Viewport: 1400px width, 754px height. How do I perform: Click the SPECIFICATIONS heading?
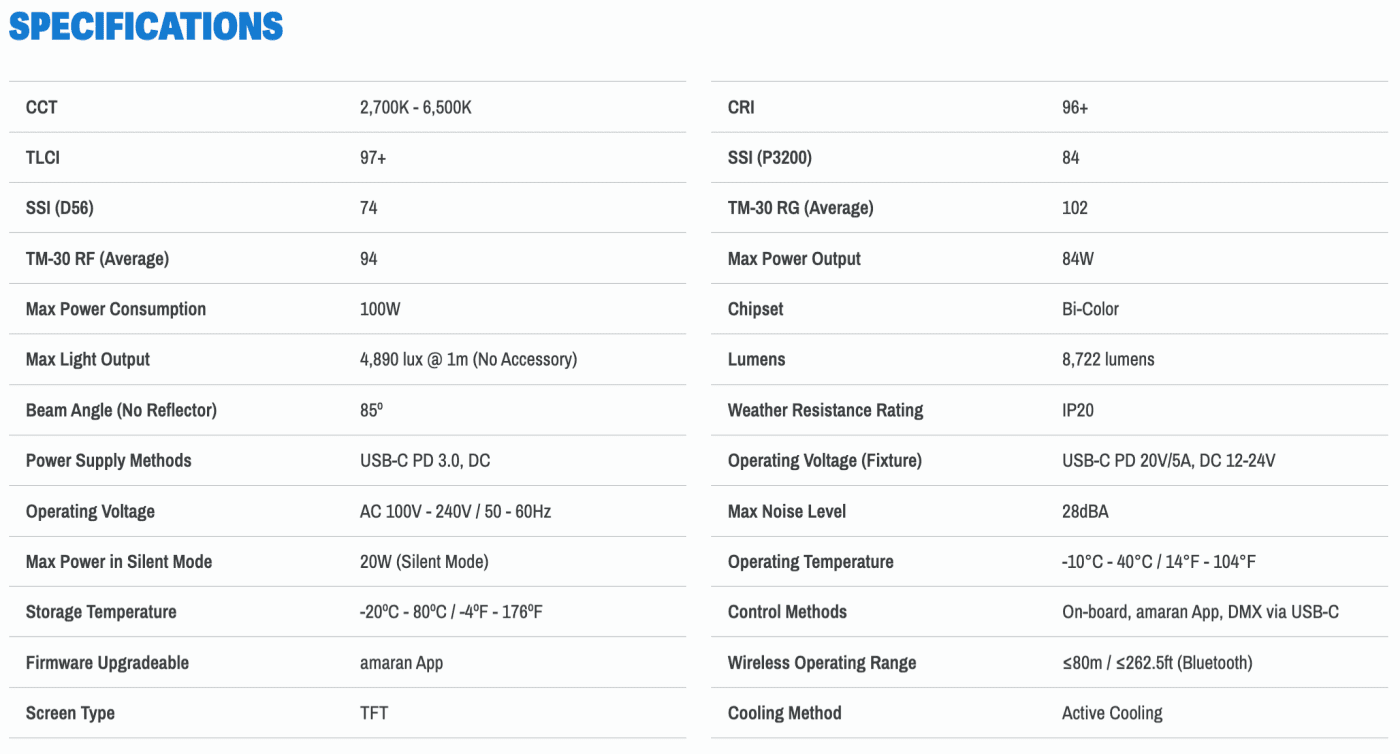point(146,27)
